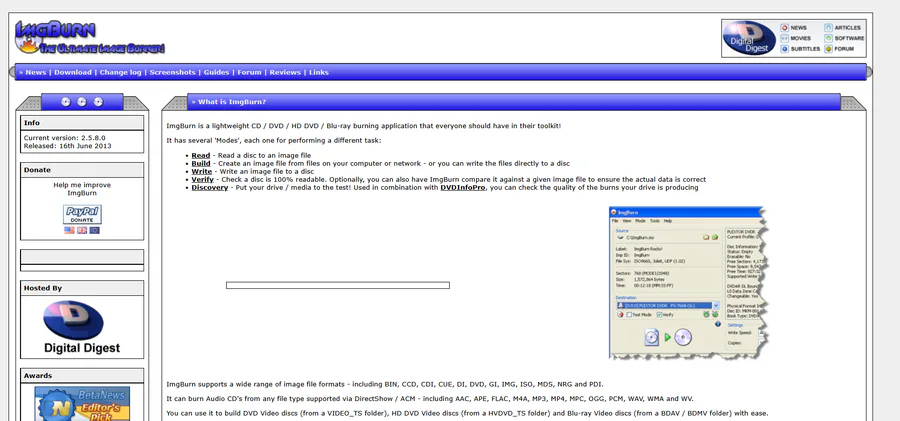
Task: Donate using the UK flag icon
Action: (82, 230)
